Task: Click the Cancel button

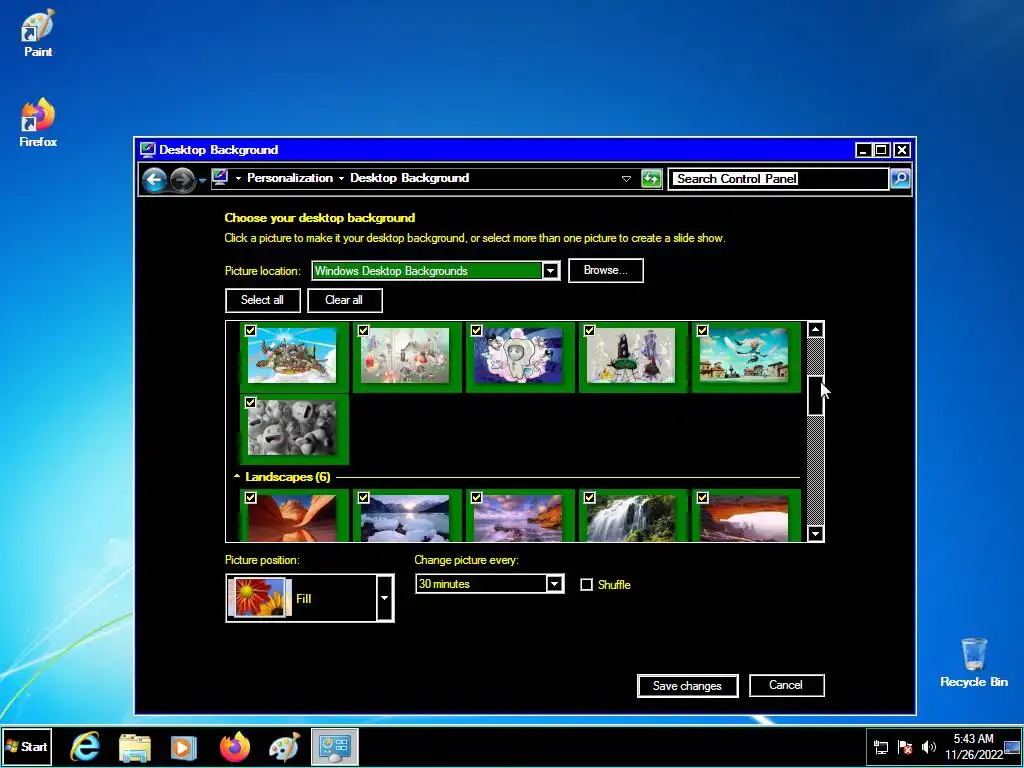Action: 786,685
